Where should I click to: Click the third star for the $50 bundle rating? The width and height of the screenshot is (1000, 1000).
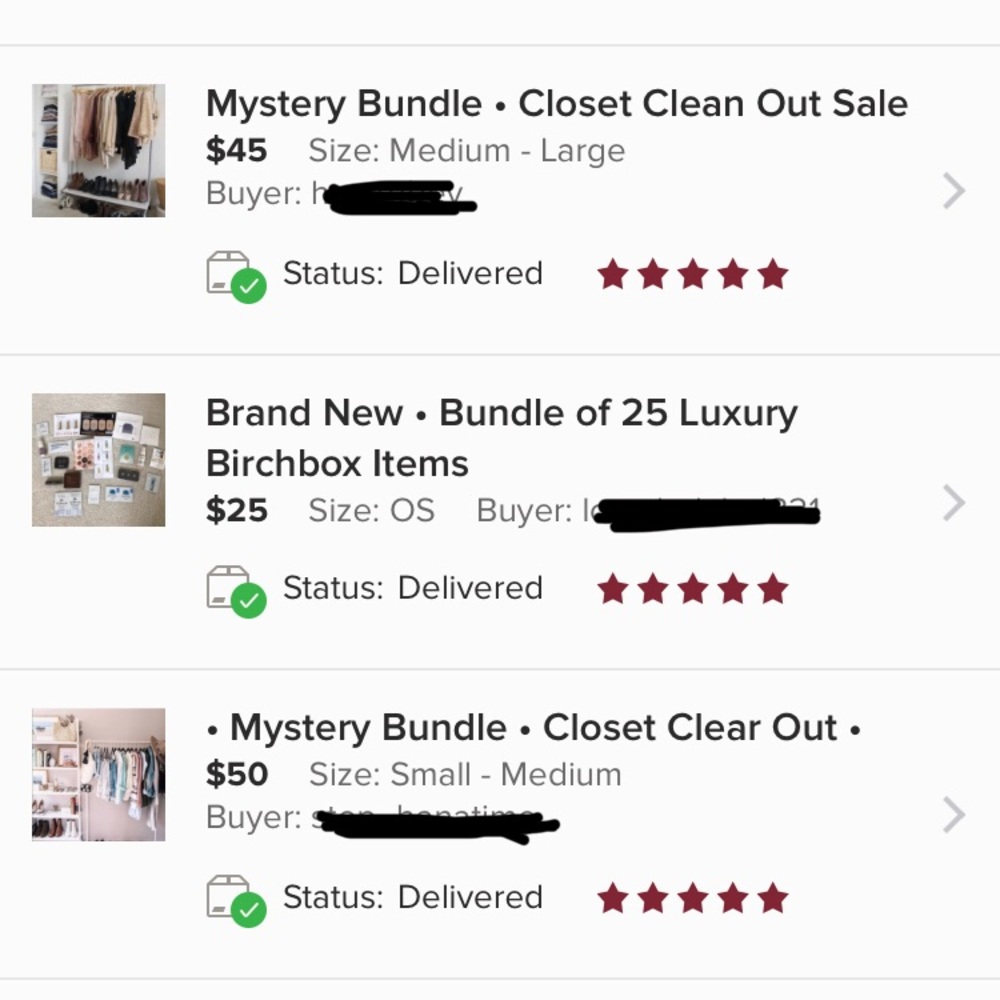coord(694,897)
